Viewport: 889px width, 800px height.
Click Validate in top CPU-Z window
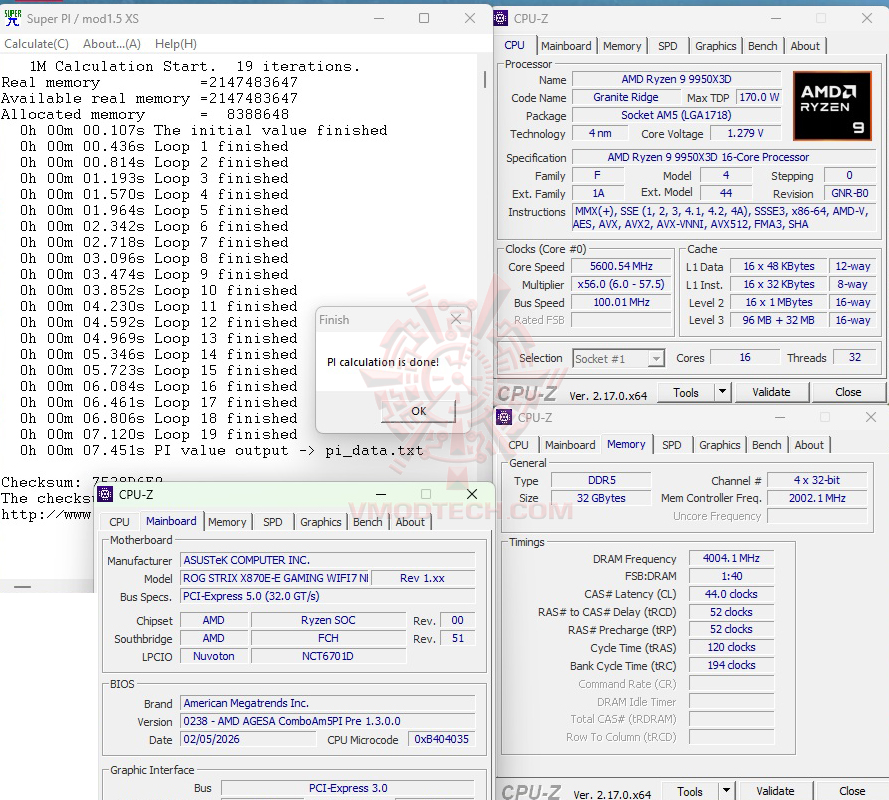[x=771, y=392]
